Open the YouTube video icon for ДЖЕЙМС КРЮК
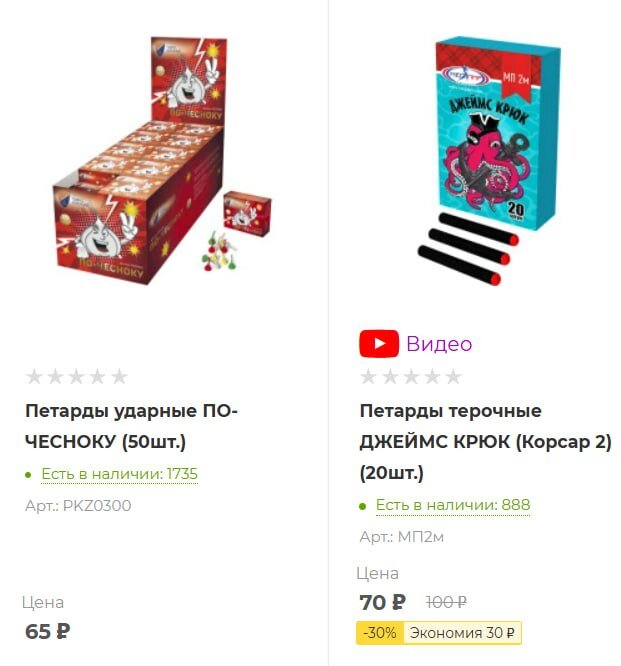The width and height of the screenshot is (621, 666). point(378,343)
